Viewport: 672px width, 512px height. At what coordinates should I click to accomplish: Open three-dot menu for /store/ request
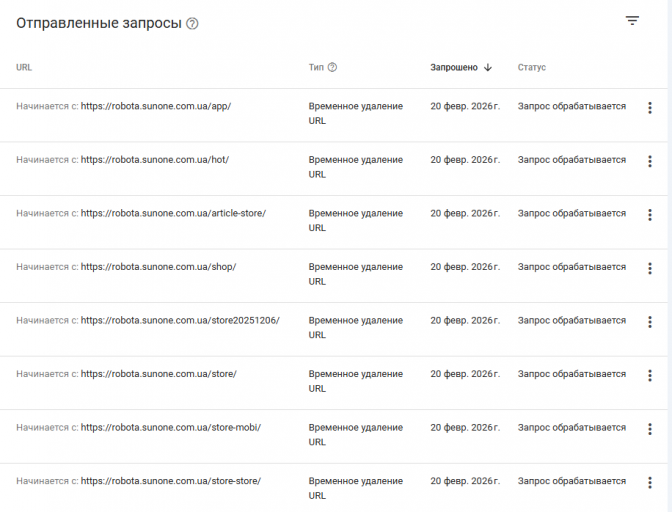pyautogui.click(x=650, y=375)
